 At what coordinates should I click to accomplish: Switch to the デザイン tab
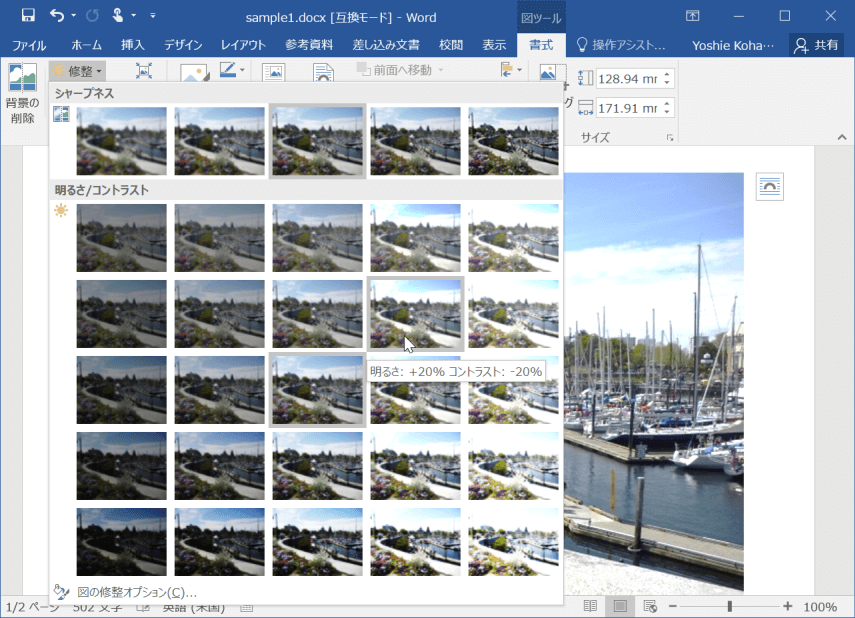click(183, 45)
